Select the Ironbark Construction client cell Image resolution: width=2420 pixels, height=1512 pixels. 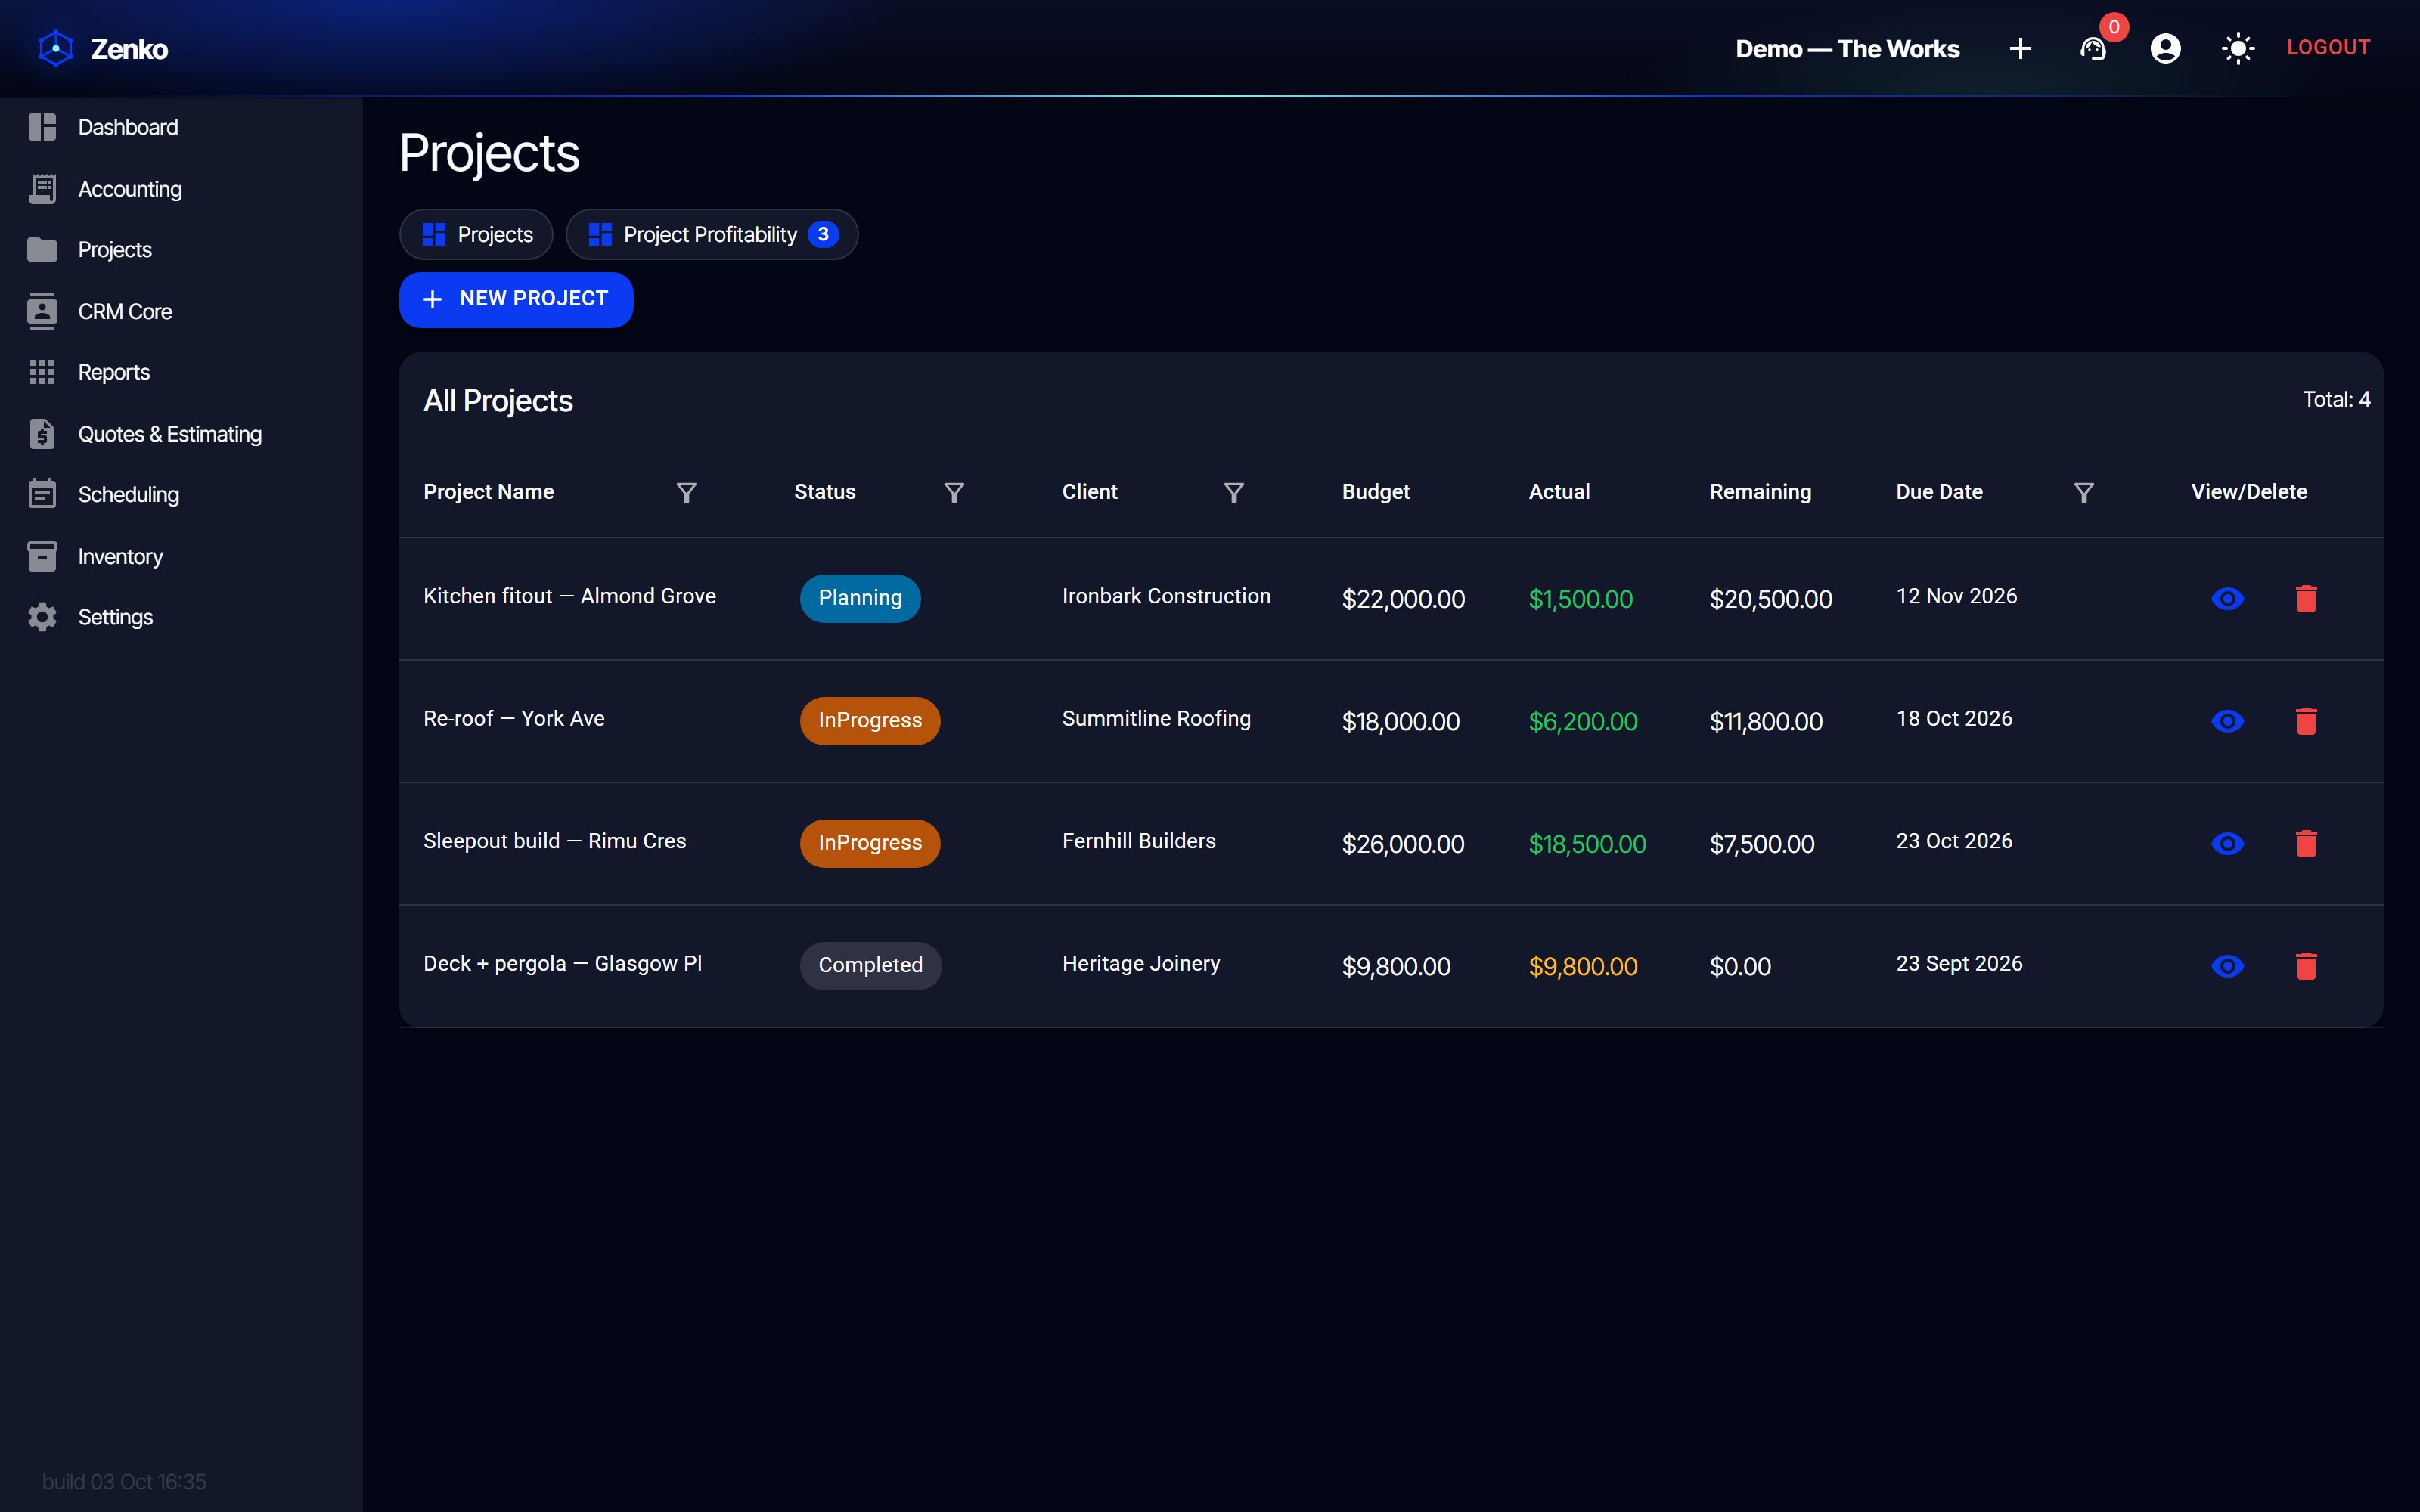coord(1166,596)
